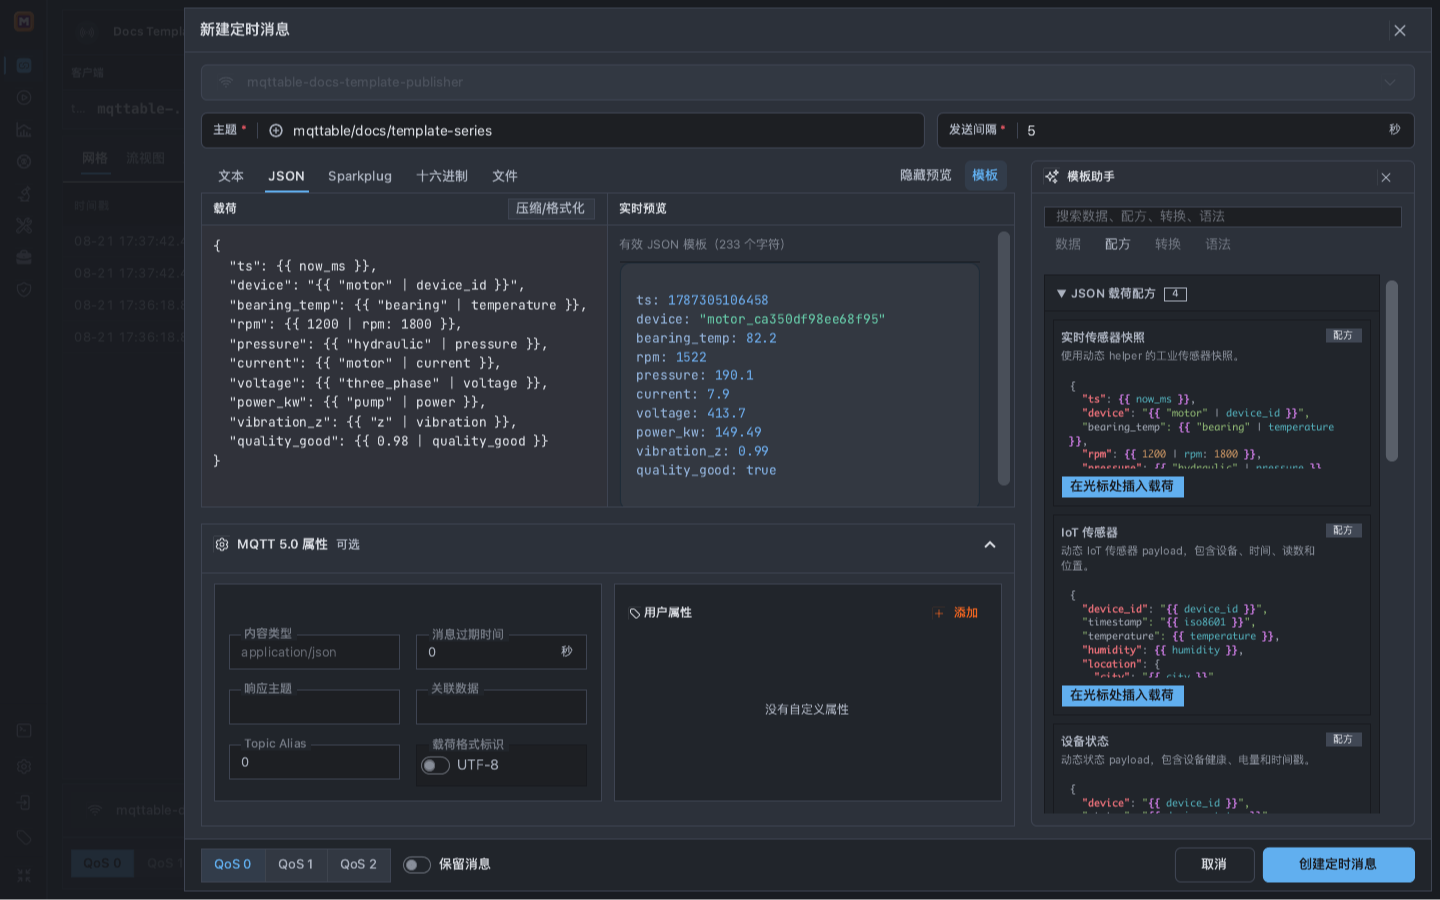Viewport: 1440px width, 900px height.
Task: Insert the 实时传感器快照 payload at cursor
Action: pos(1122,487)
